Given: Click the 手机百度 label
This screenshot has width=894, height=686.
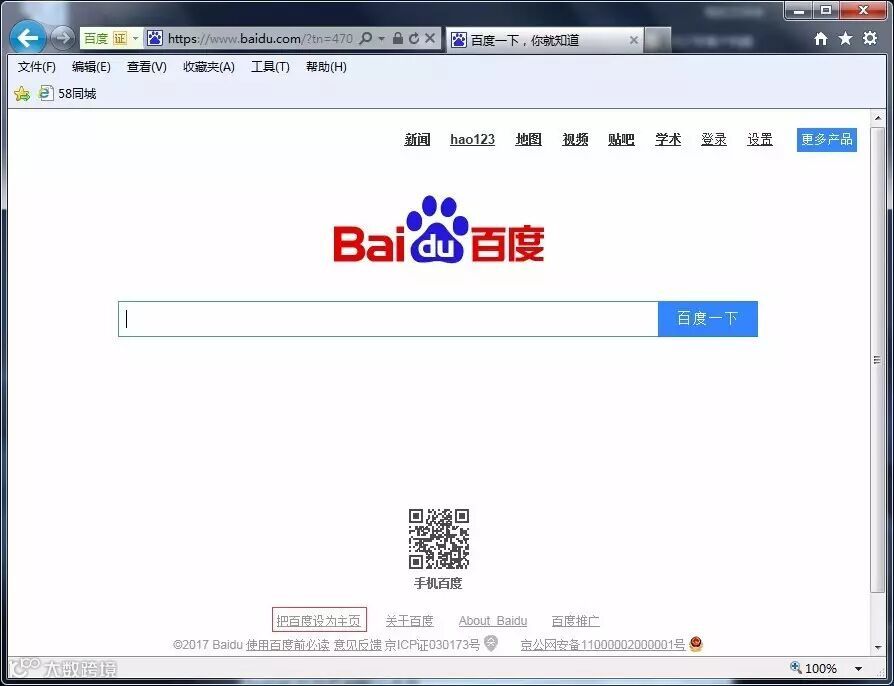Looking at the screenshot, I should pyautogui.click(x=438, y=583).
